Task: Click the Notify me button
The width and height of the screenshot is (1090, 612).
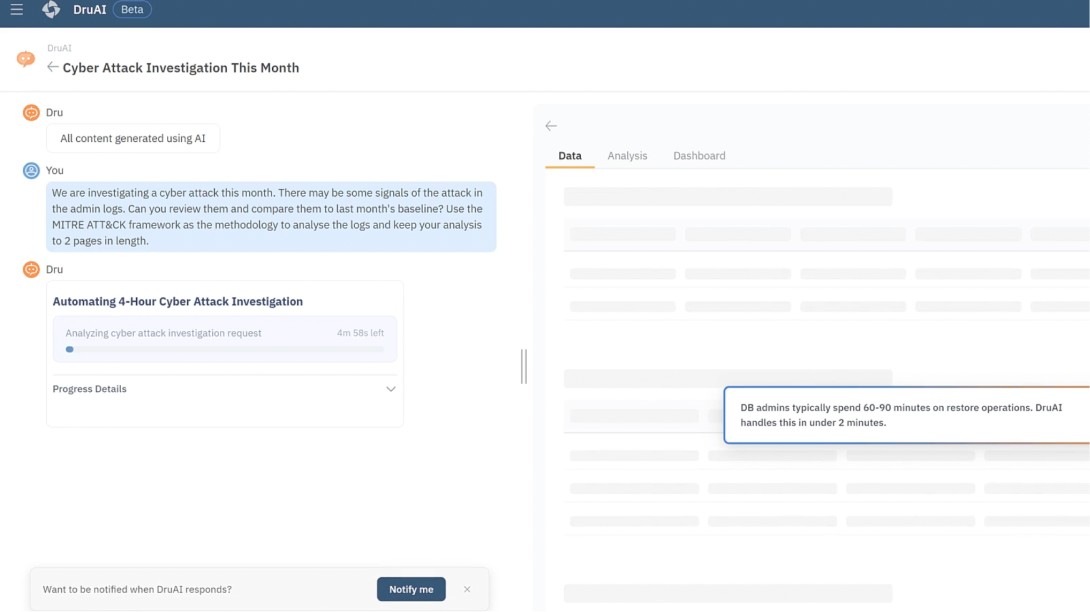Action: point(411,589)
